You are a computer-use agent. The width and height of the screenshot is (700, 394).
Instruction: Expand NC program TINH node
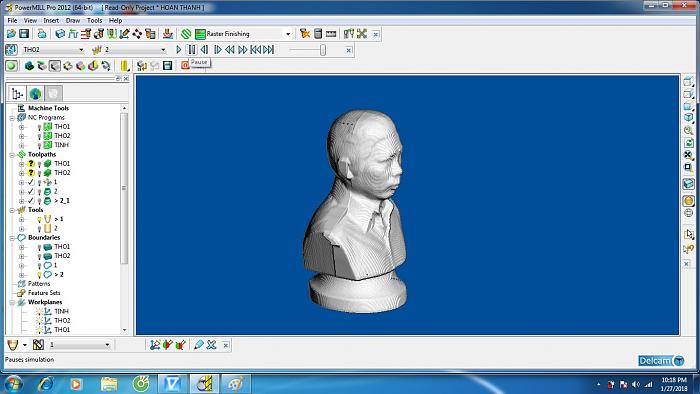point(21,145)
